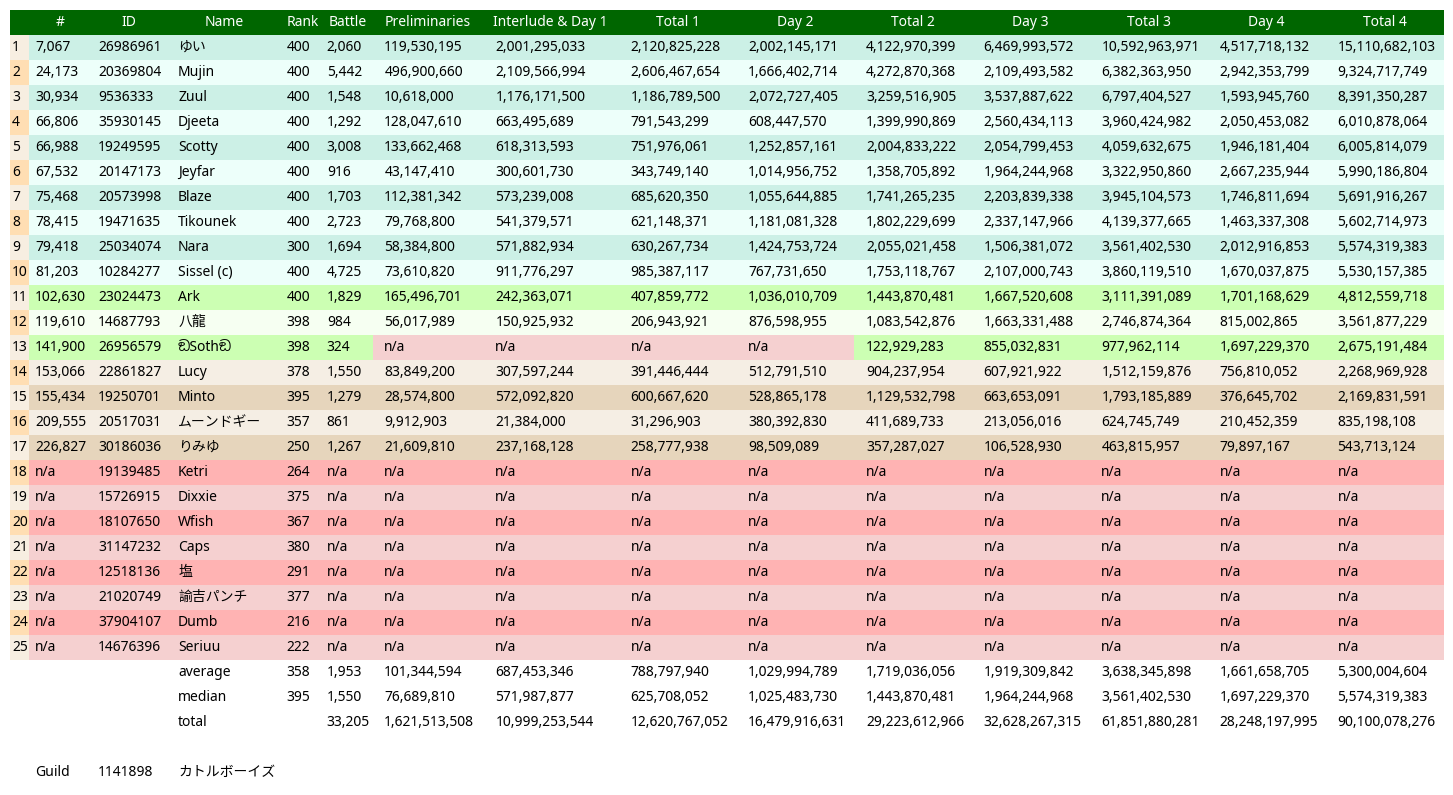Select the "Rank" column header
The width and height of the screenshot is (1453, 795).
click(x=302, y=21)
